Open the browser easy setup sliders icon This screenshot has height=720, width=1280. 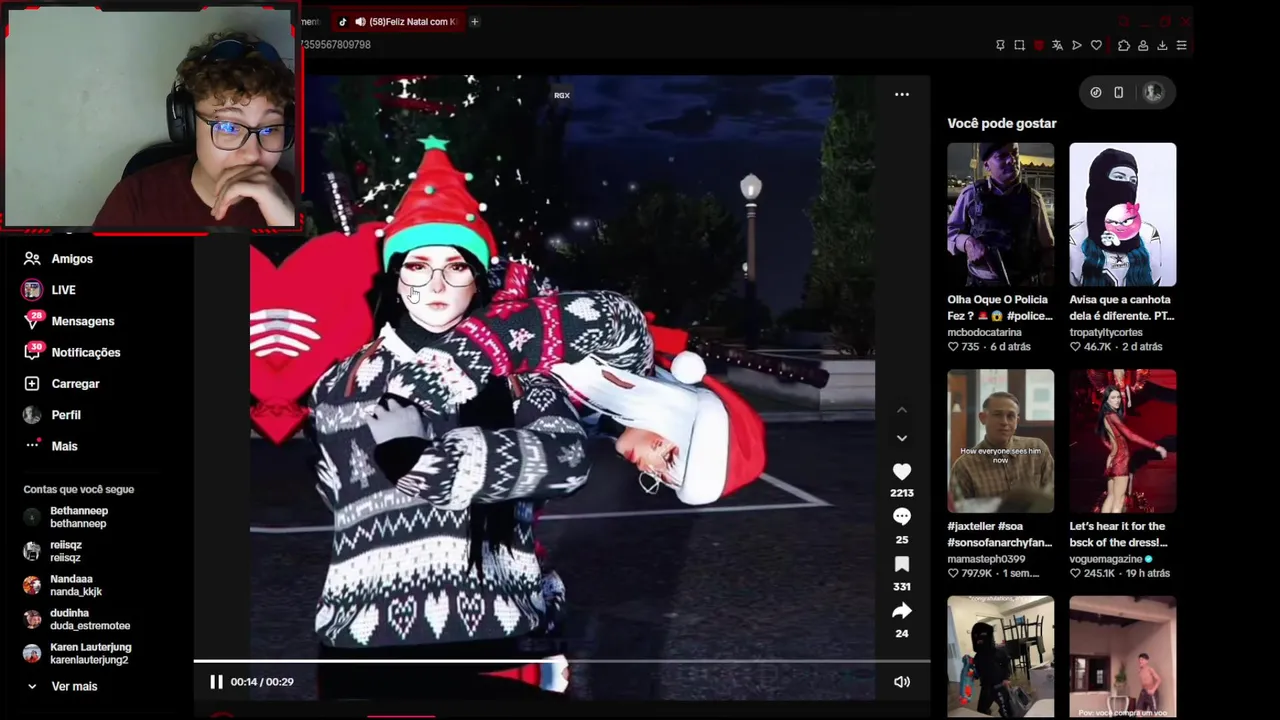click(1181, 45)
